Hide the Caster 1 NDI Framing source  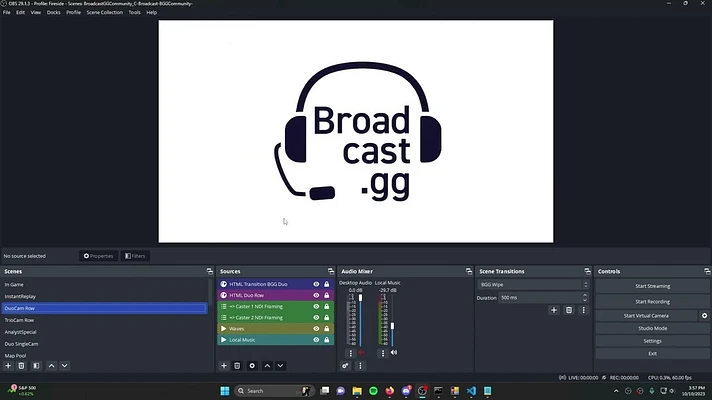tap(316, 306)
